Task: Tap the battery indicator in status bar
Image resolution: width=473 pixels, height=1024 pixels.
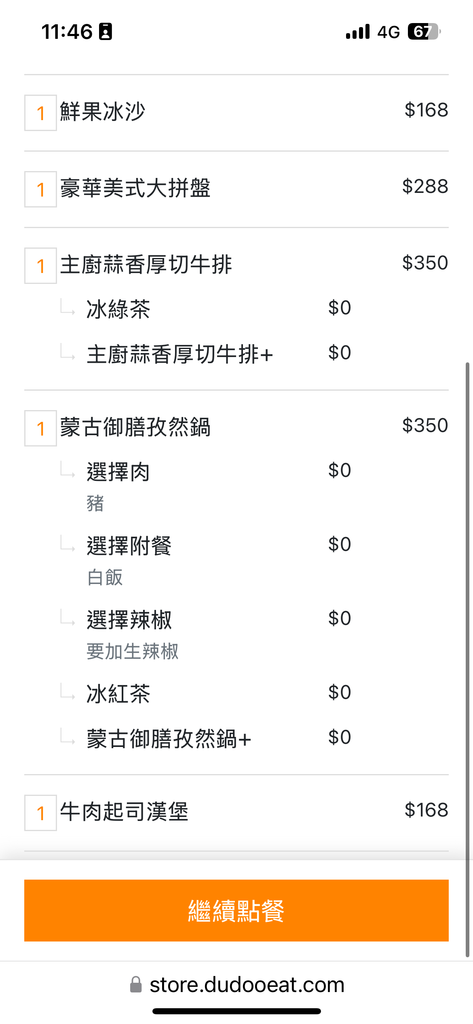Action: click(424, 31)
